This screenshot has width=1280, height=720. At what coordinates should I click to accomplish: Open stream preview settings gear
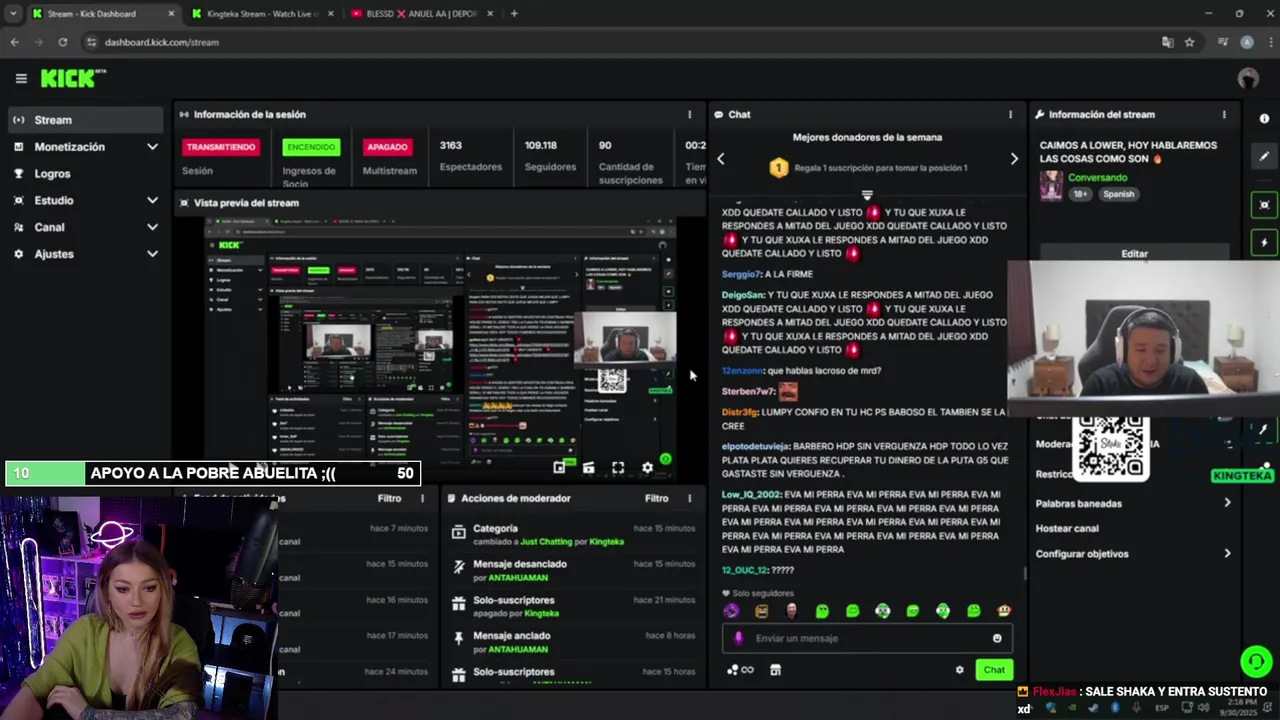647,467
